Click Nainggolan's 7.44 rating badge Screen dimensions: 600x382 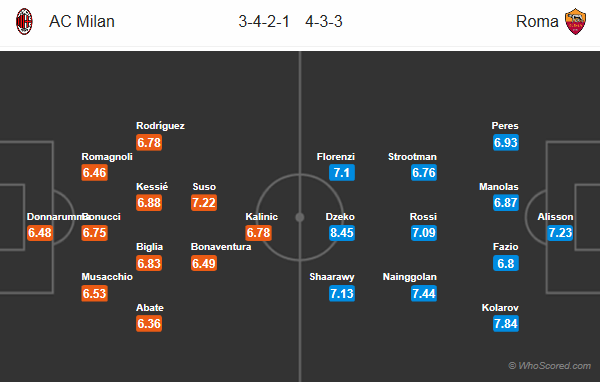pos(424,294)
